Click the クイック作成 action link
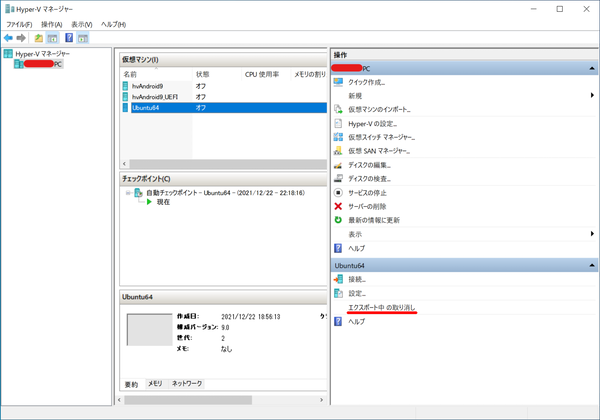Image resolution: width=600 pixels, height=420 pixels. click(367, 82)
